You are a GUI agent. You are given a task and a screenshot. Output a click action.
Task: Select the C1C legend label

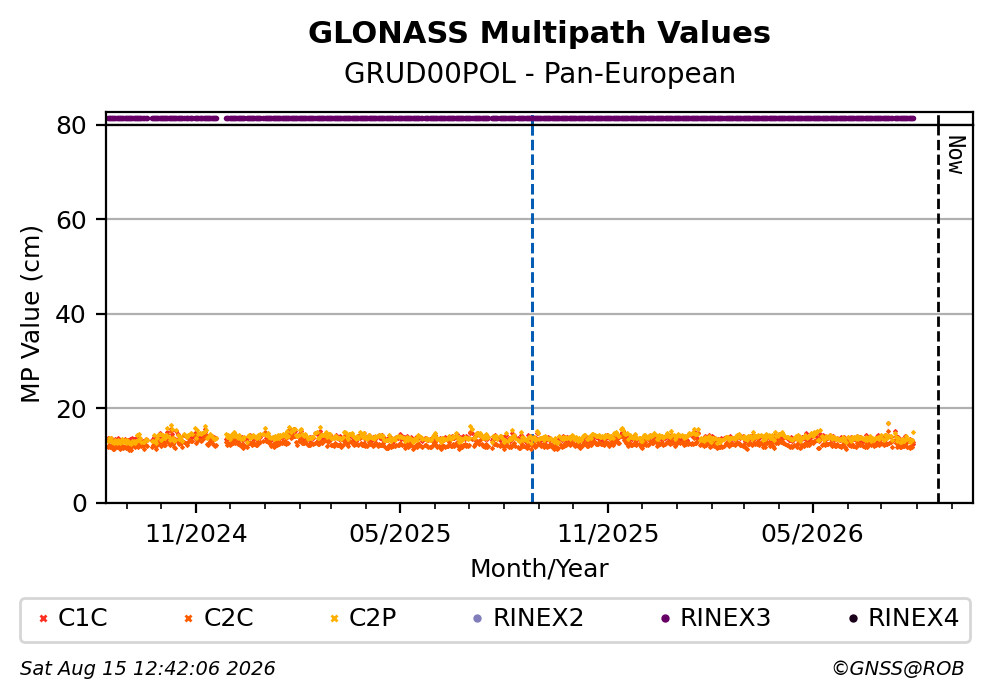(x=83, y=617)
